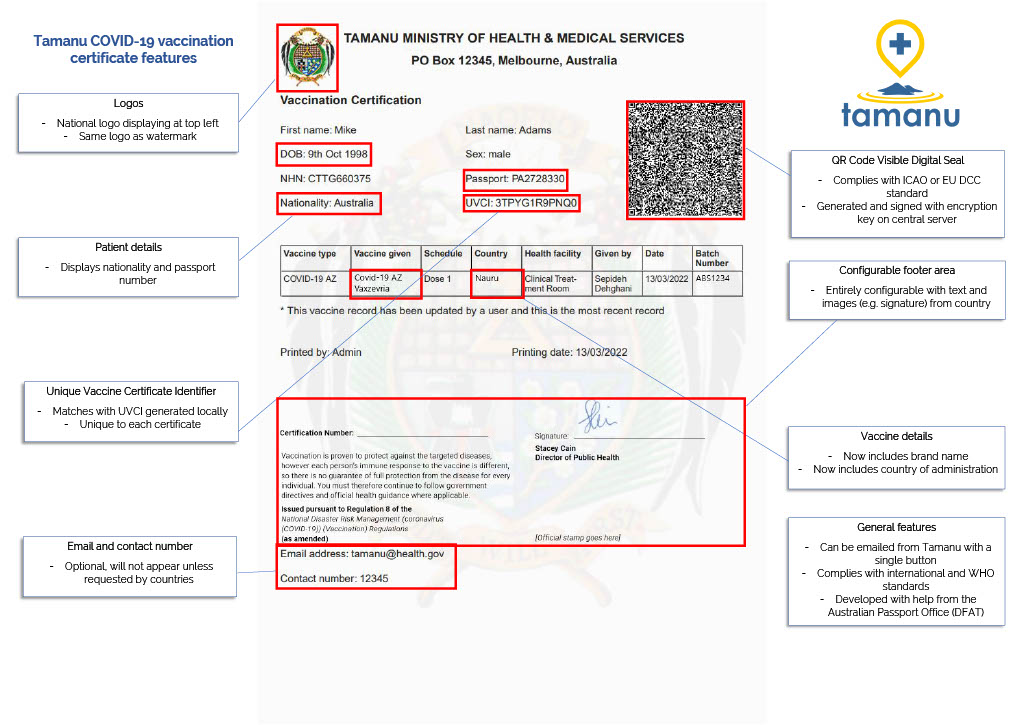Viewport: 1024px width, 725px height.
Task: Click the "Logos" callout heading
Action: click(128, 103)
